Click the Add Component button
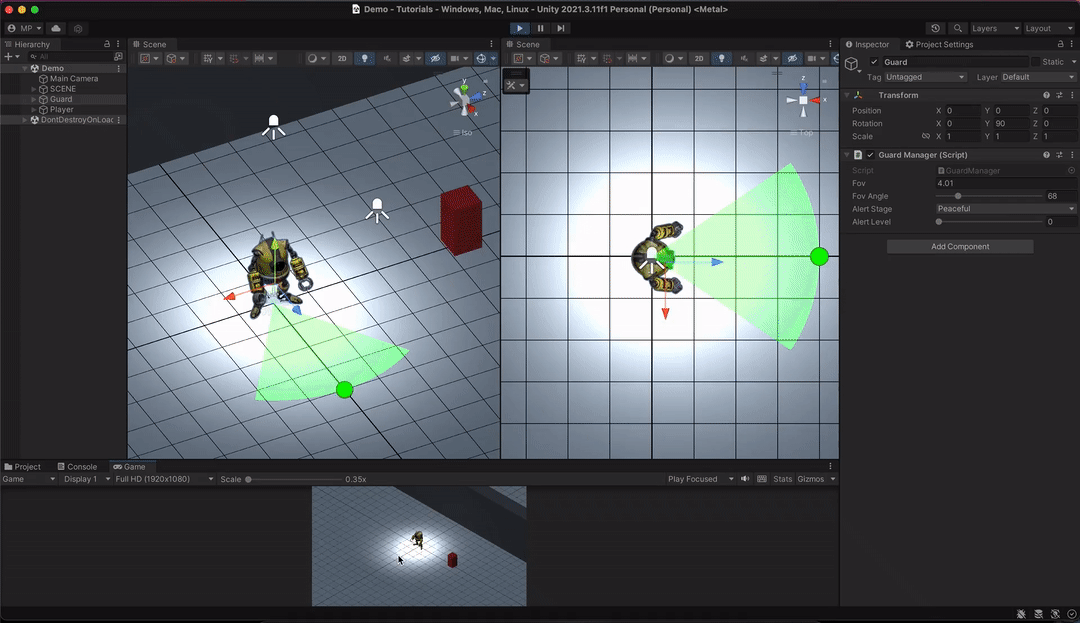The height and width of the screenshot is (623, 1080). click(959, 246)
